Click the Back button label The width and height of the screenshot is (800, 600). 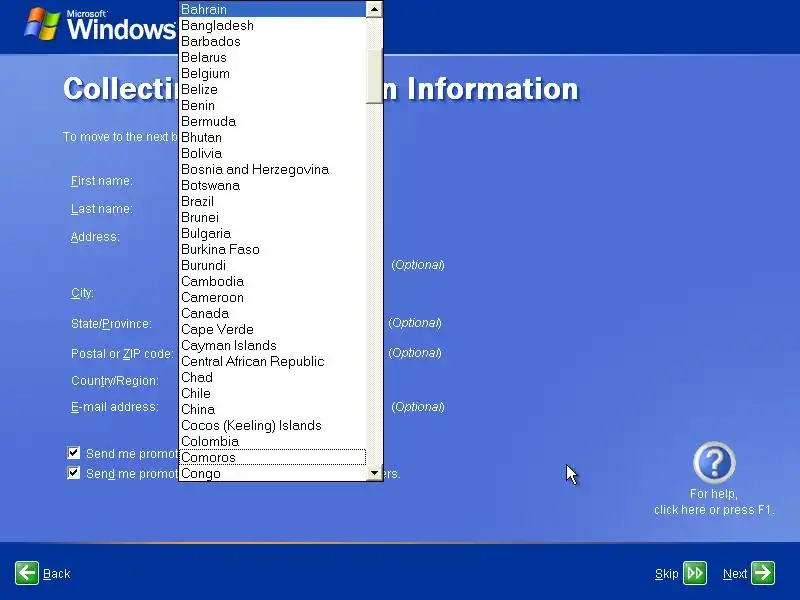57,574
